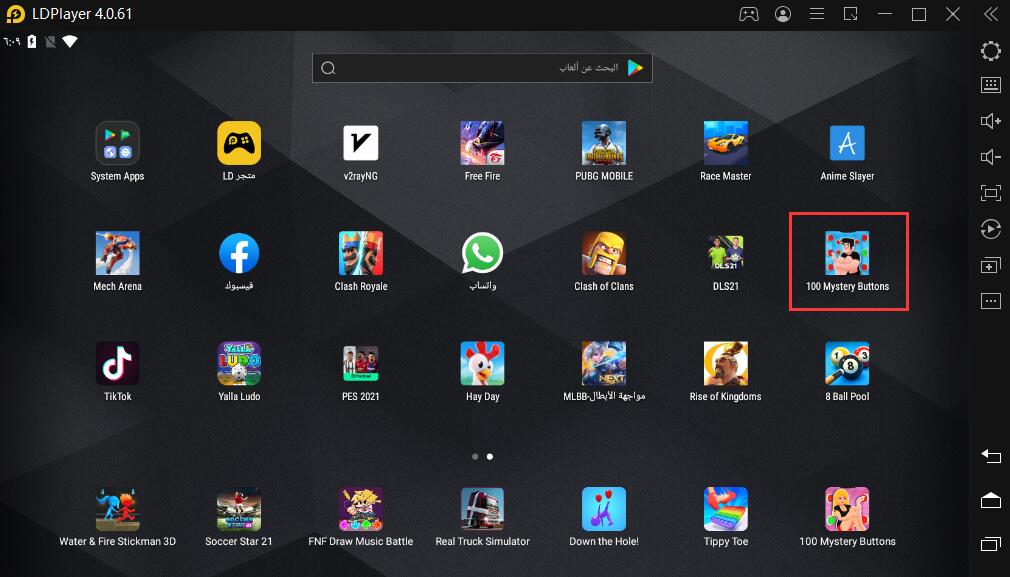This screenshot has width=1010, height=577.
Task: Click the magnifier search icon
Action: click(328, 68)
